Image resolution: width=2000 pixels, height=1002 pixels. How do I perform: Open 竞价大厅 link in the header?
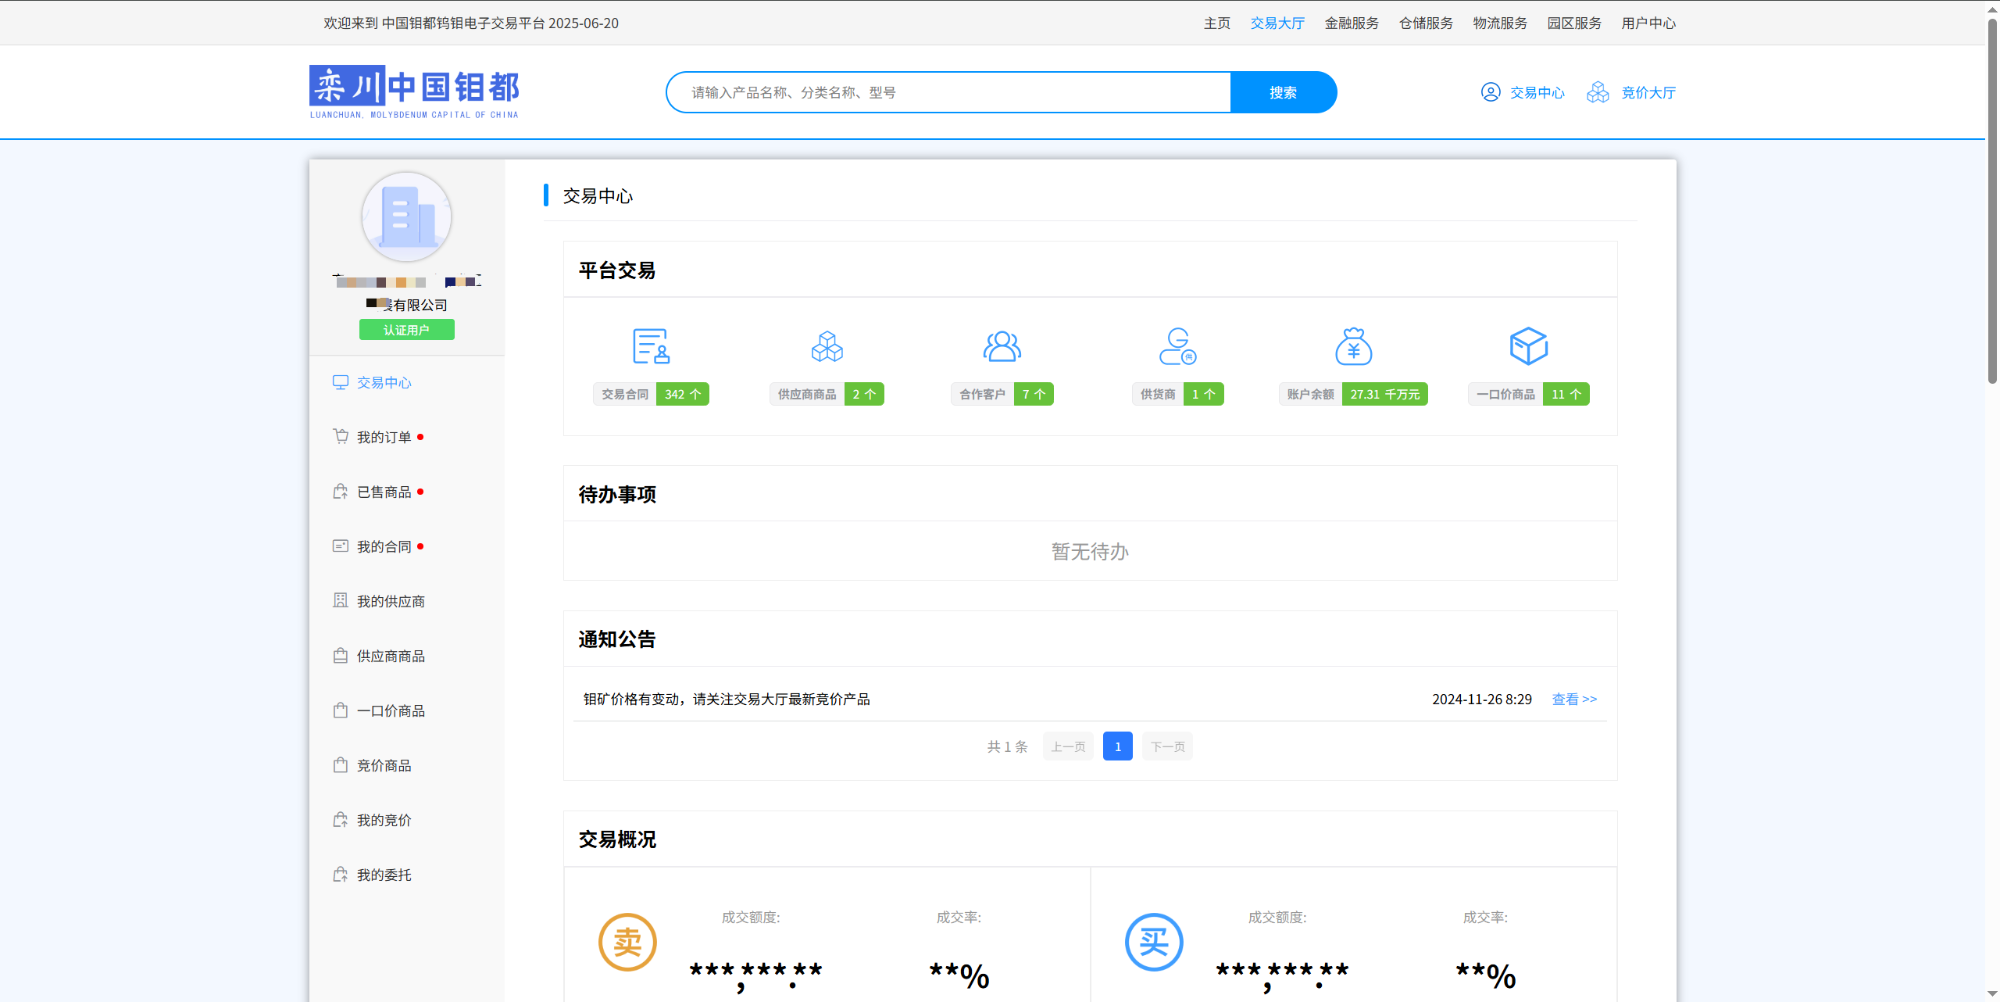(1647, 92)
